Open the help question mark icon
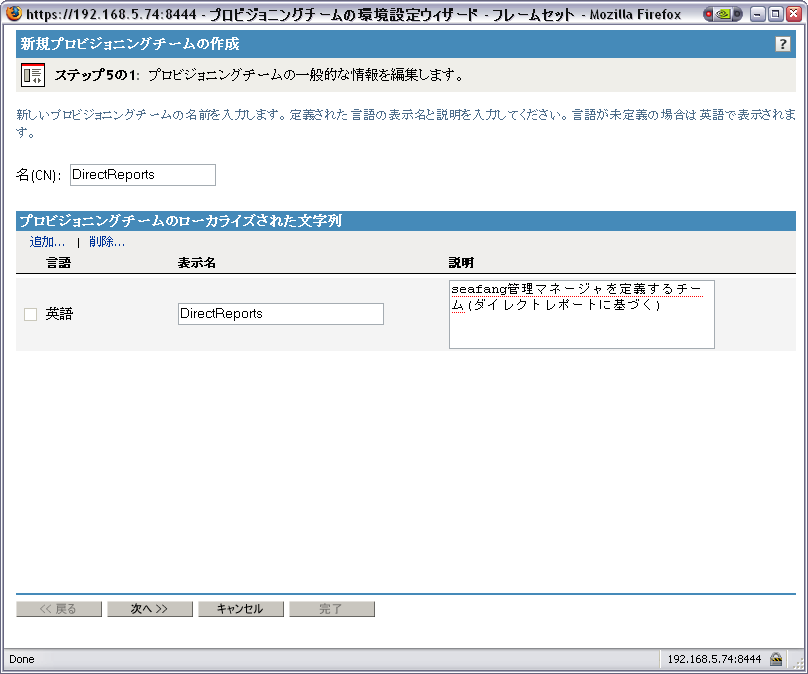 (x=782, y=44)
